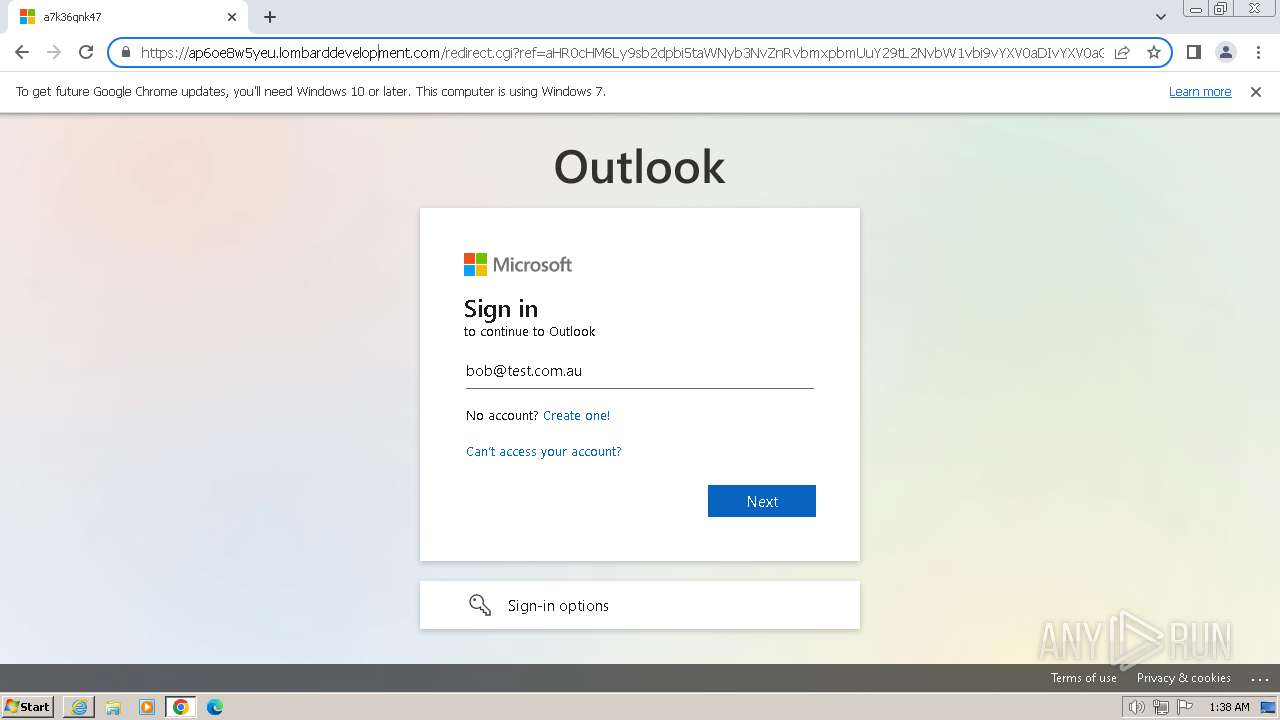Image resolution: width=1280 pixels, height=720 pixels.
Task: Open the Privacy & cookies link
Action: 1184,678
